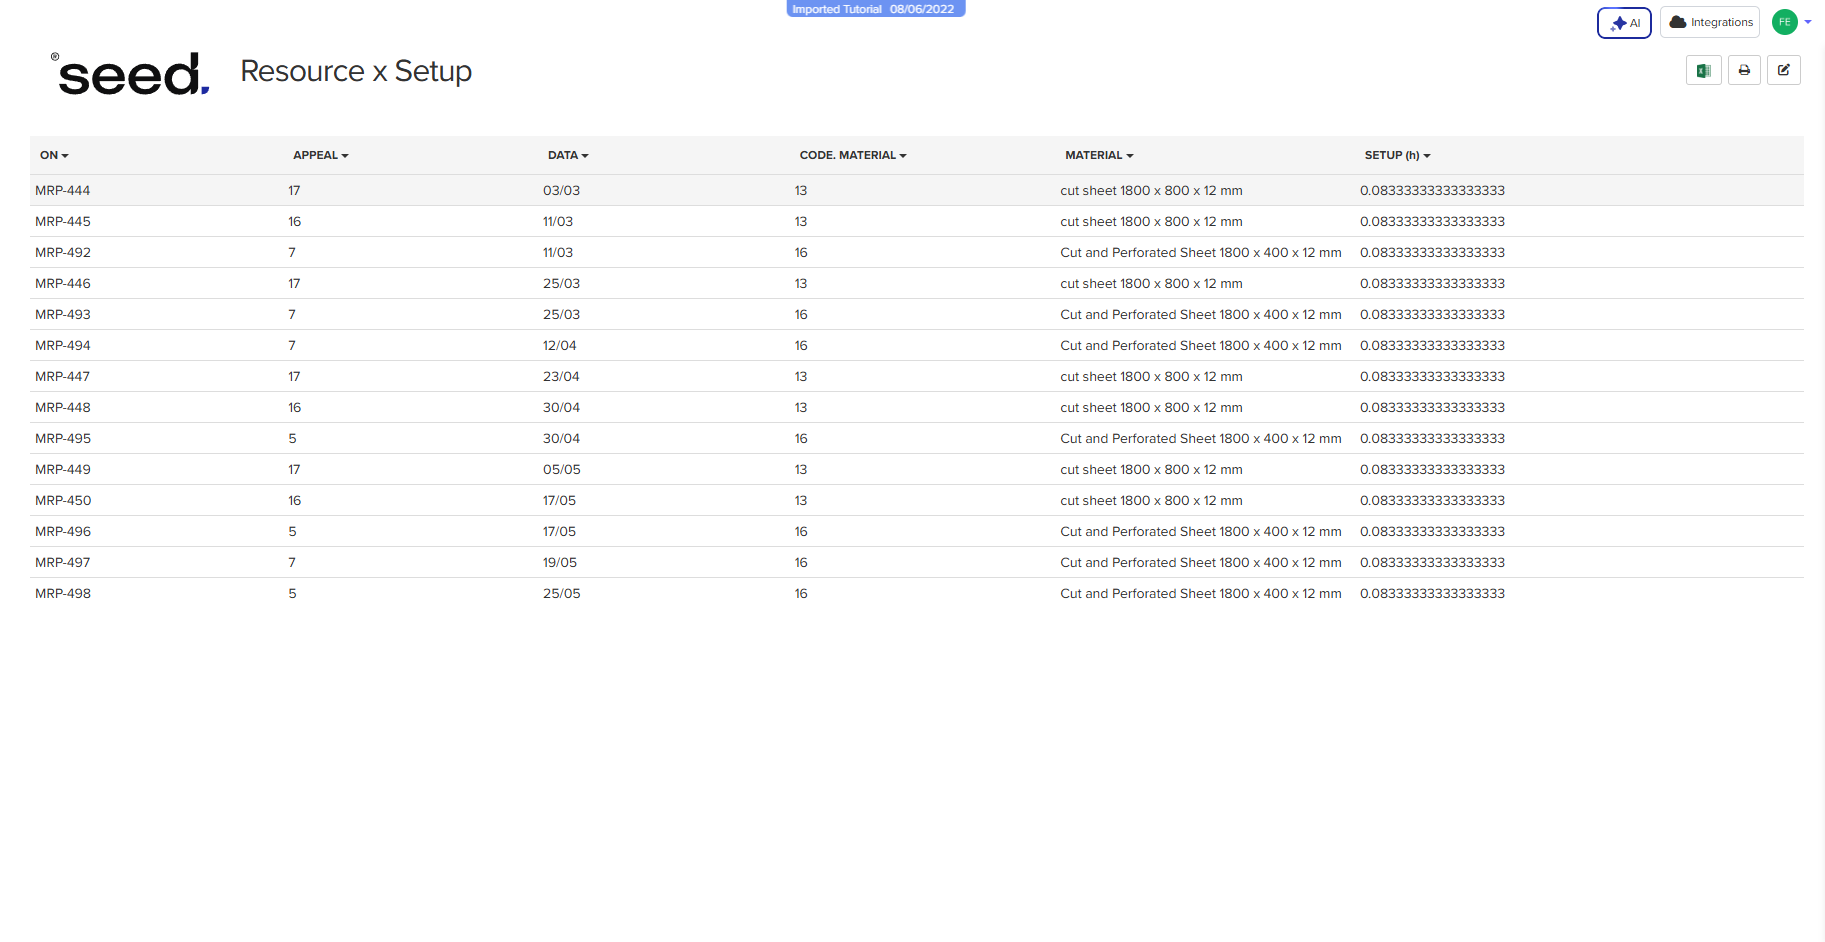Viewport: 1825px width, 942px height.
Task: Click the MRP-498 order cell
Action: point(63,593)
